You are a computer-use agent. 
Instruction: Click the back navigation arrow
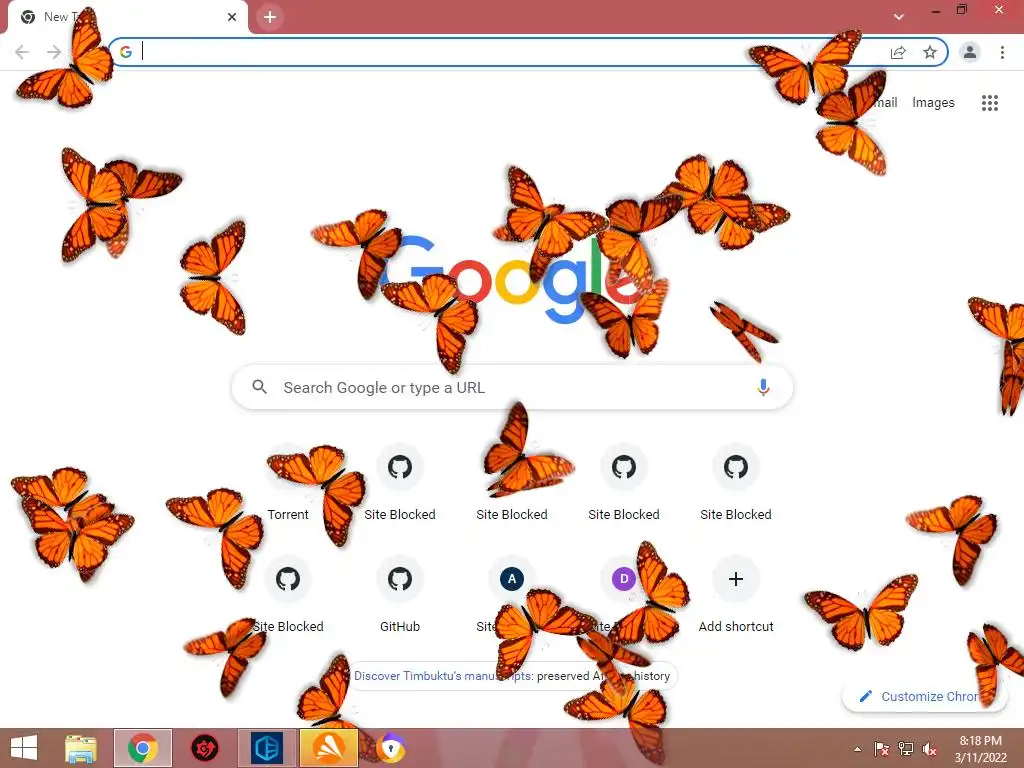[x=22, y=52]
